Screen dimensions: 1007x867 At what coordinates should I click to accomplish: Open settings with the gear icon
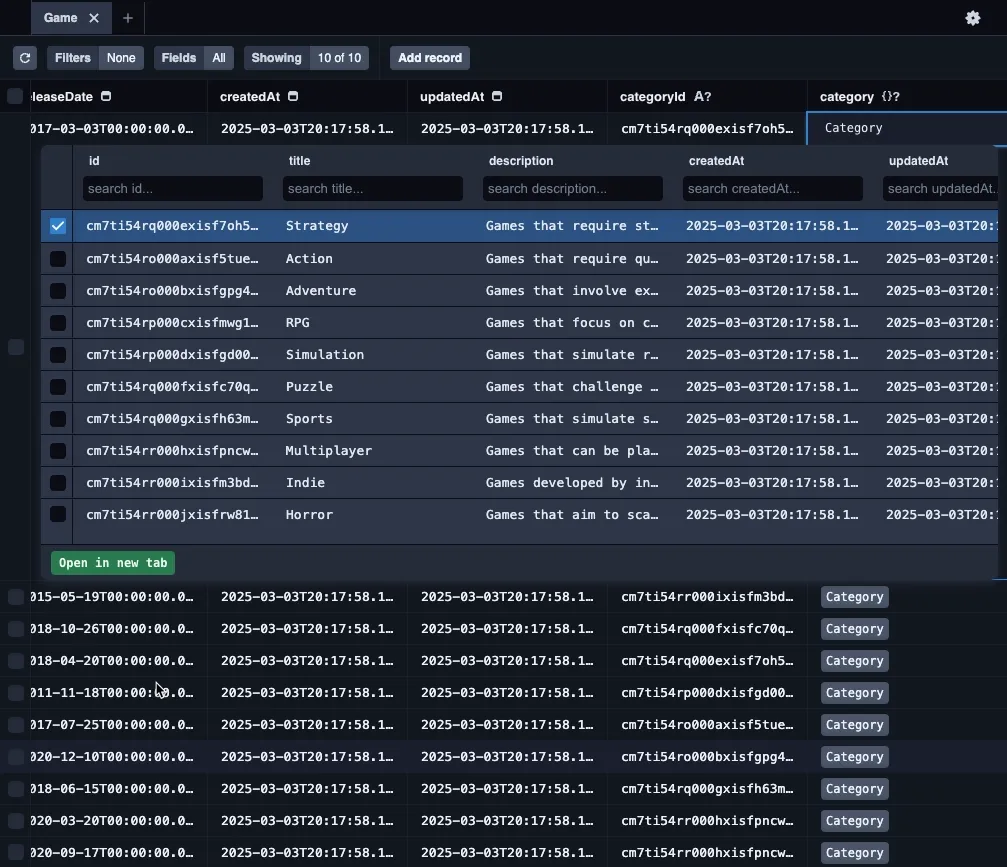pos(972,18)
